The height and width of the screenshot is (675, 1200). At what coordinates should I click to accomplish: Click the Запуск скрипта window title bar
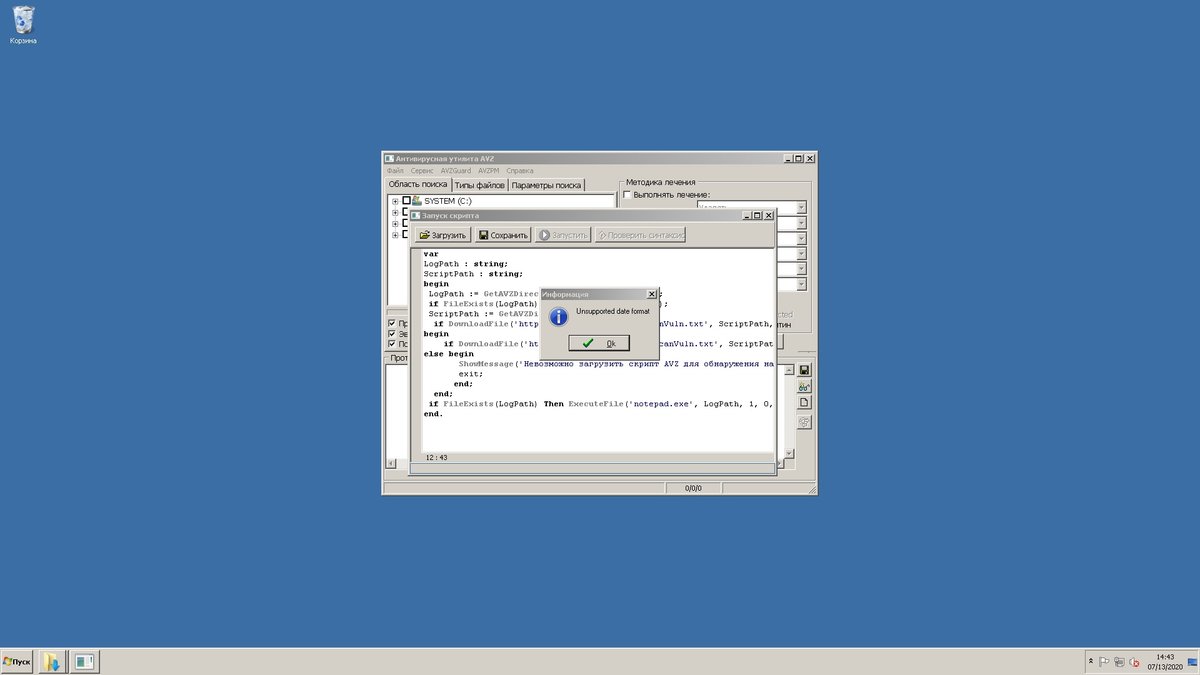(x=592, y=215)
